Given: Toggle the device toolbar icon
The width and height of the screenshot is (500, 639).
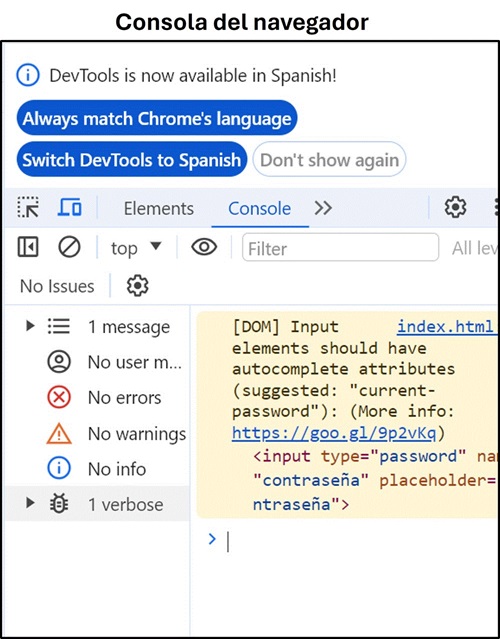Looking at the screenshot, I should pos(70,208).
